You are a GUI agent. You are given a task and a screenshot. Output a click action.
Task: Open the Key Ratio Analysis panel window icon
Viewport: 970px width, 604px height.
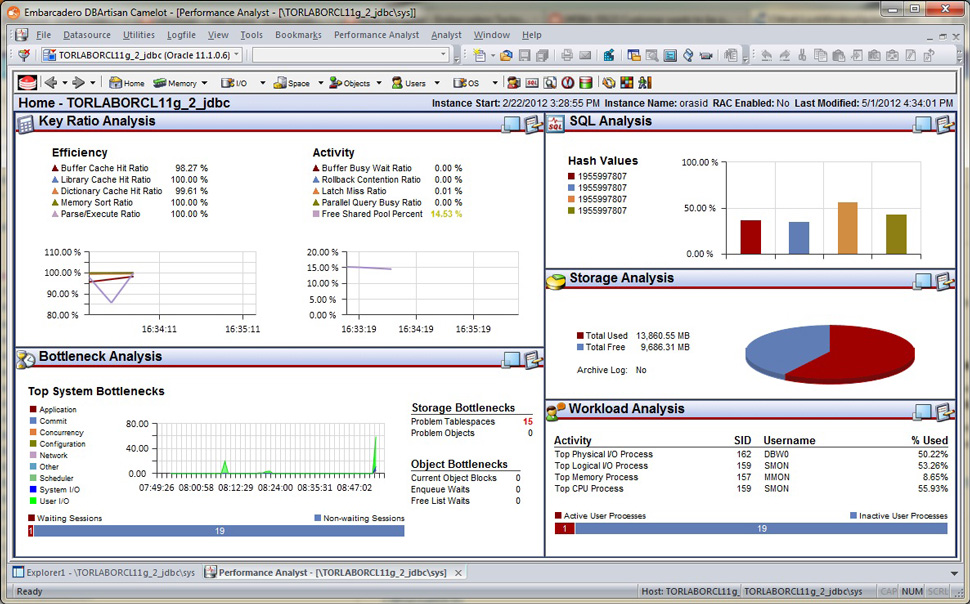point(512,123)
